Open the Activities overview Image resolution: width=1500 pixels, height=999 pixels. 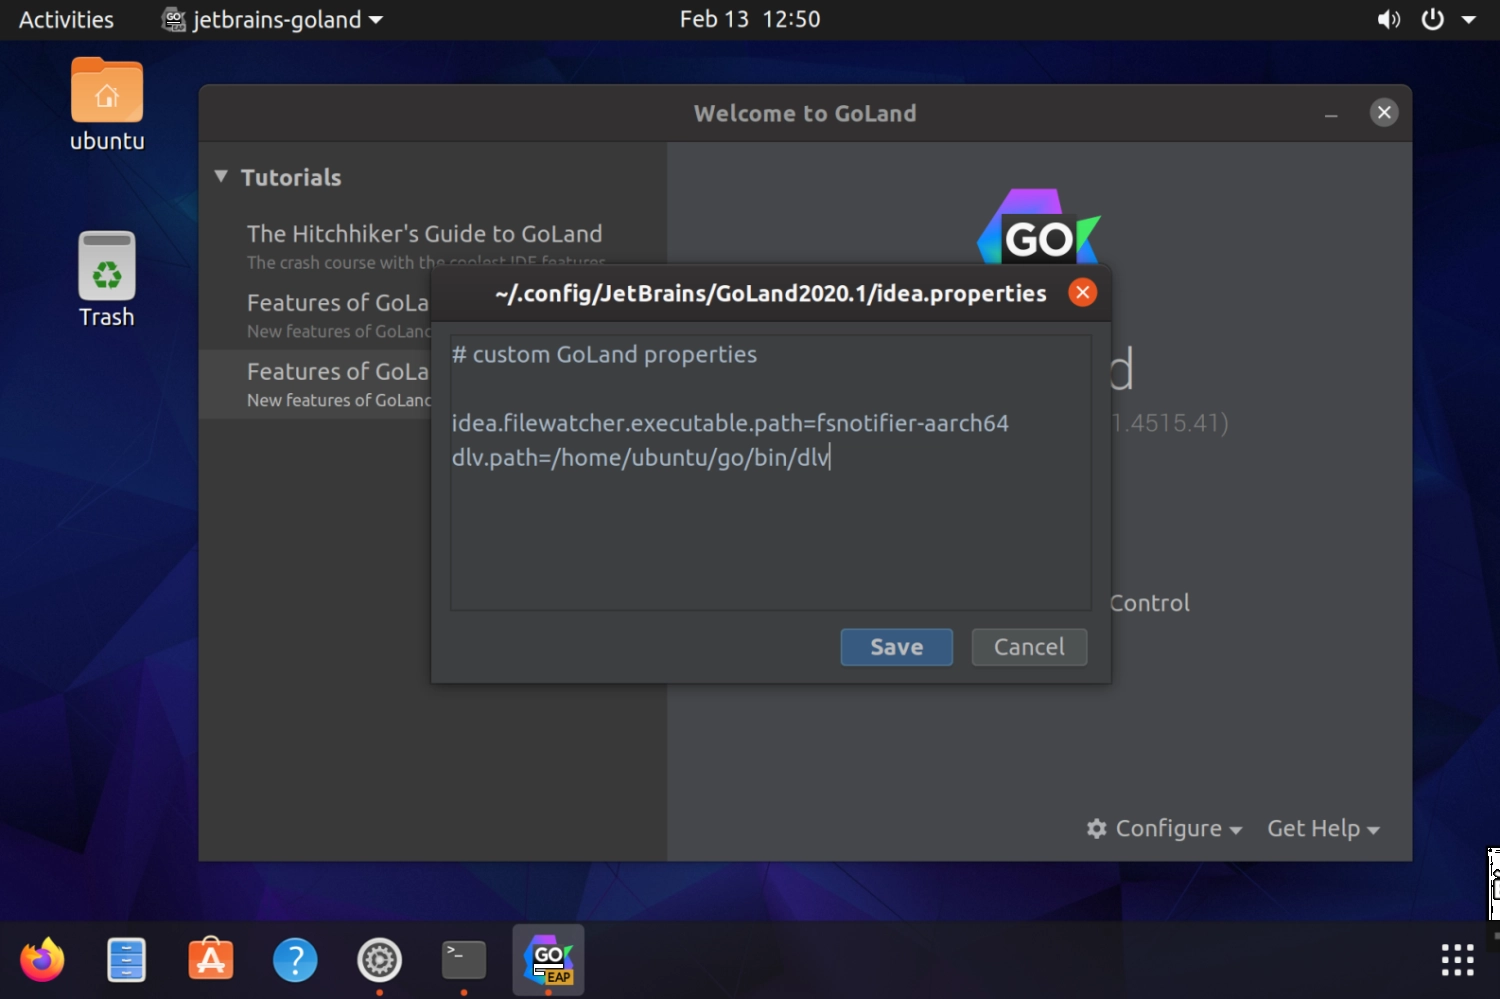pyautogui.click(x=66, y=19)
